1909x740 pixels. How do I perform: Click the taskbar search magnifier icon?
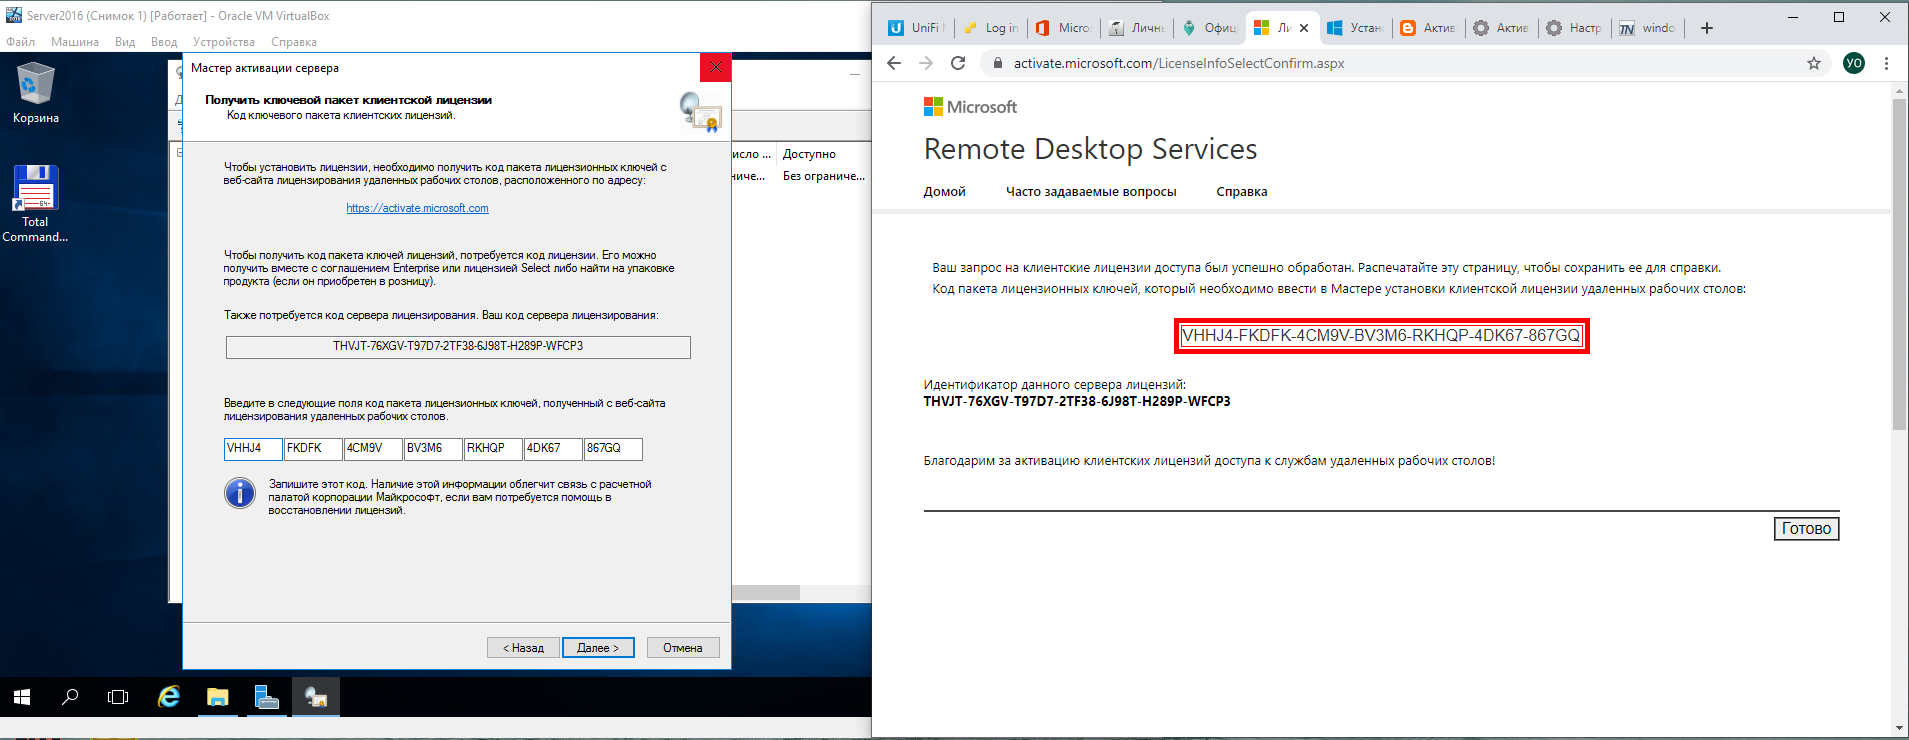[x=70, y=697]
